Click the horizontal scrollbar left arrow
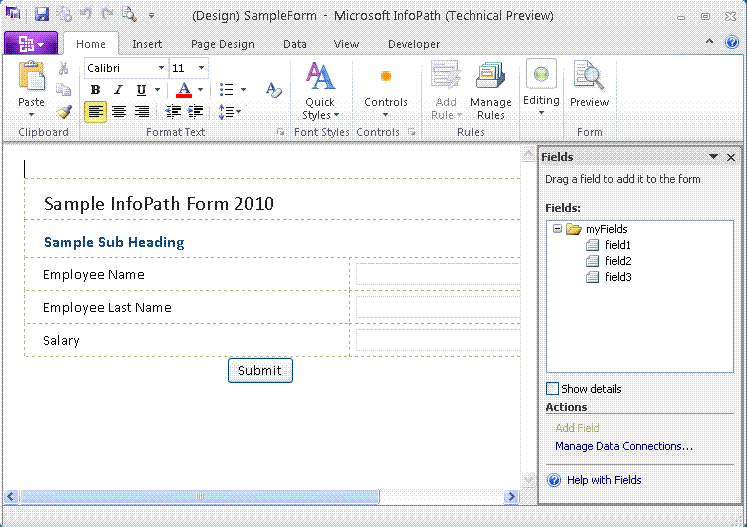 click(11, 497)
